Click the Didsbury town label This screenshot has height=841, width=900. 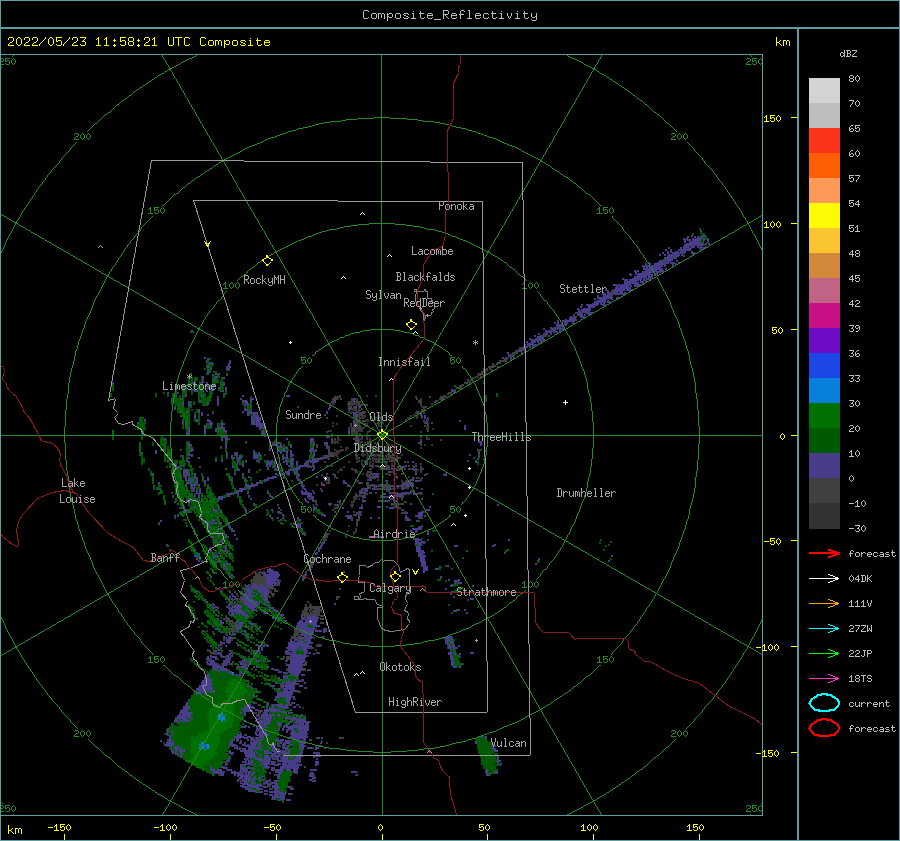377,448
